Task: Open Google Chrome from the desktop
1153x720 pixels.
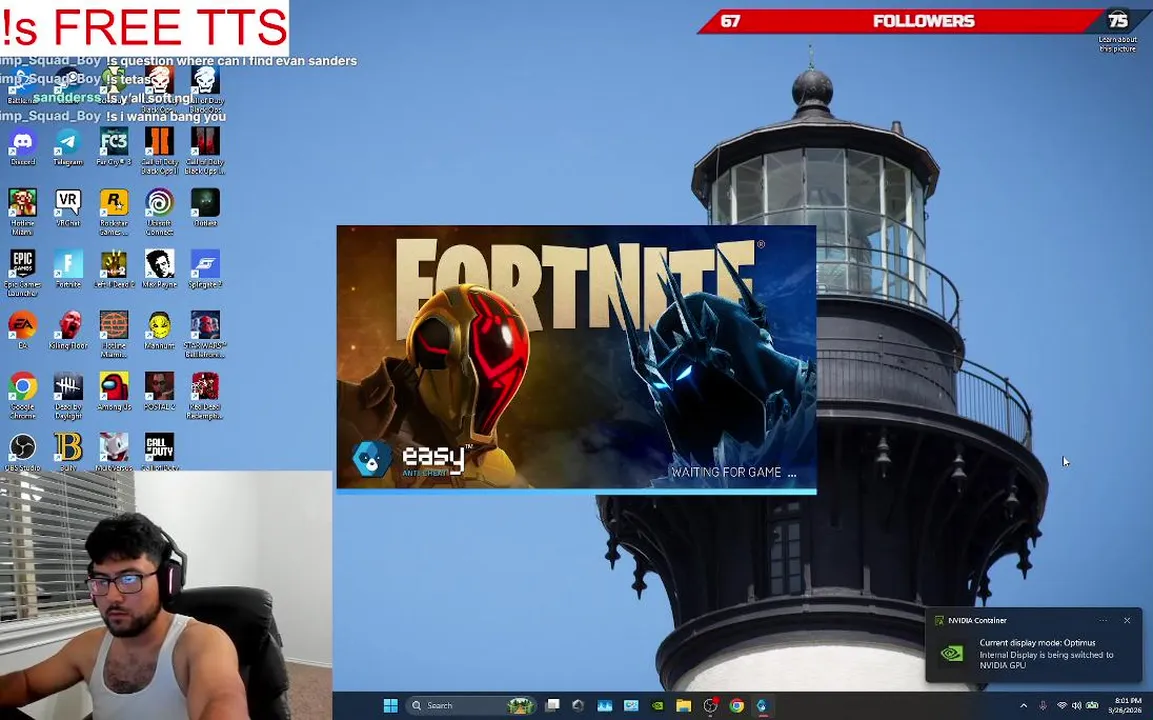Action: 23,396
